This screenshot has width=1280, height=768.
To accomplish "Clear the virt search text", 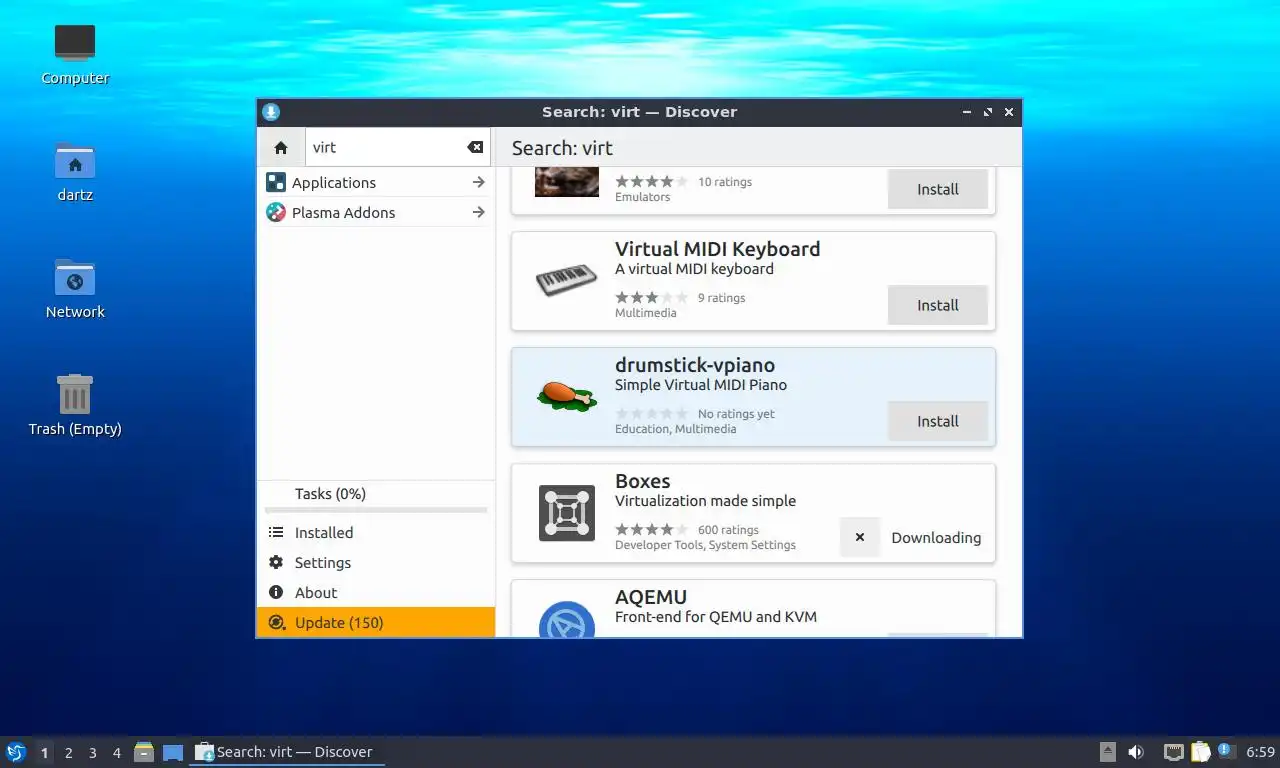I will (475, 147).
